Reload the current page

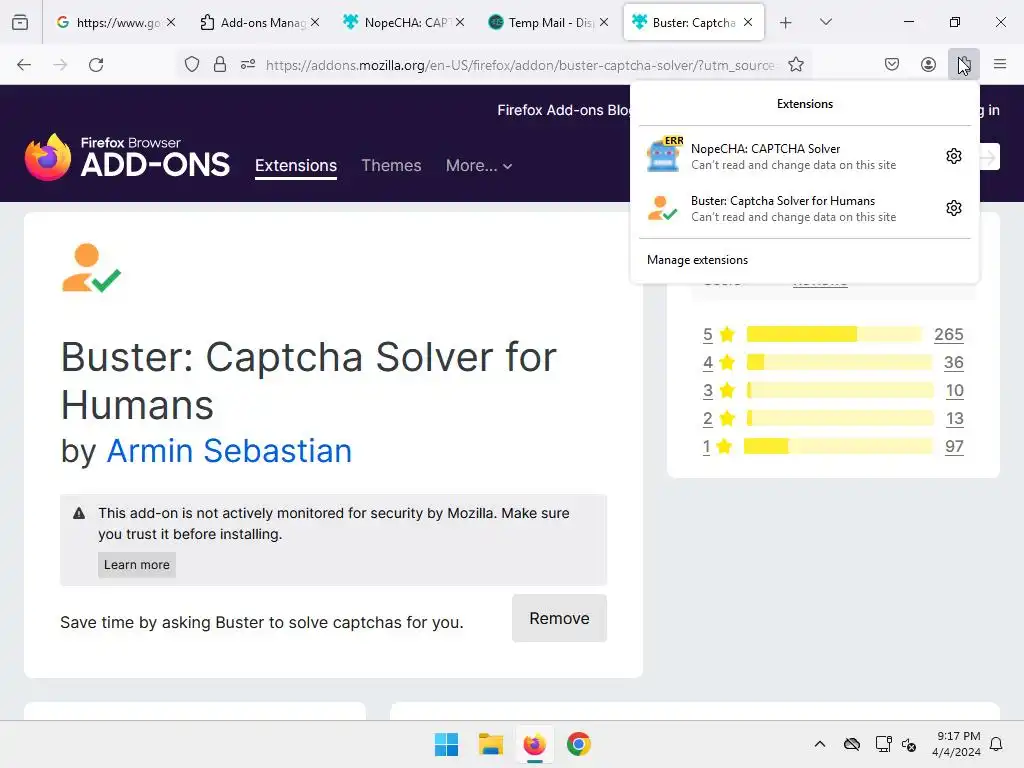96,65
